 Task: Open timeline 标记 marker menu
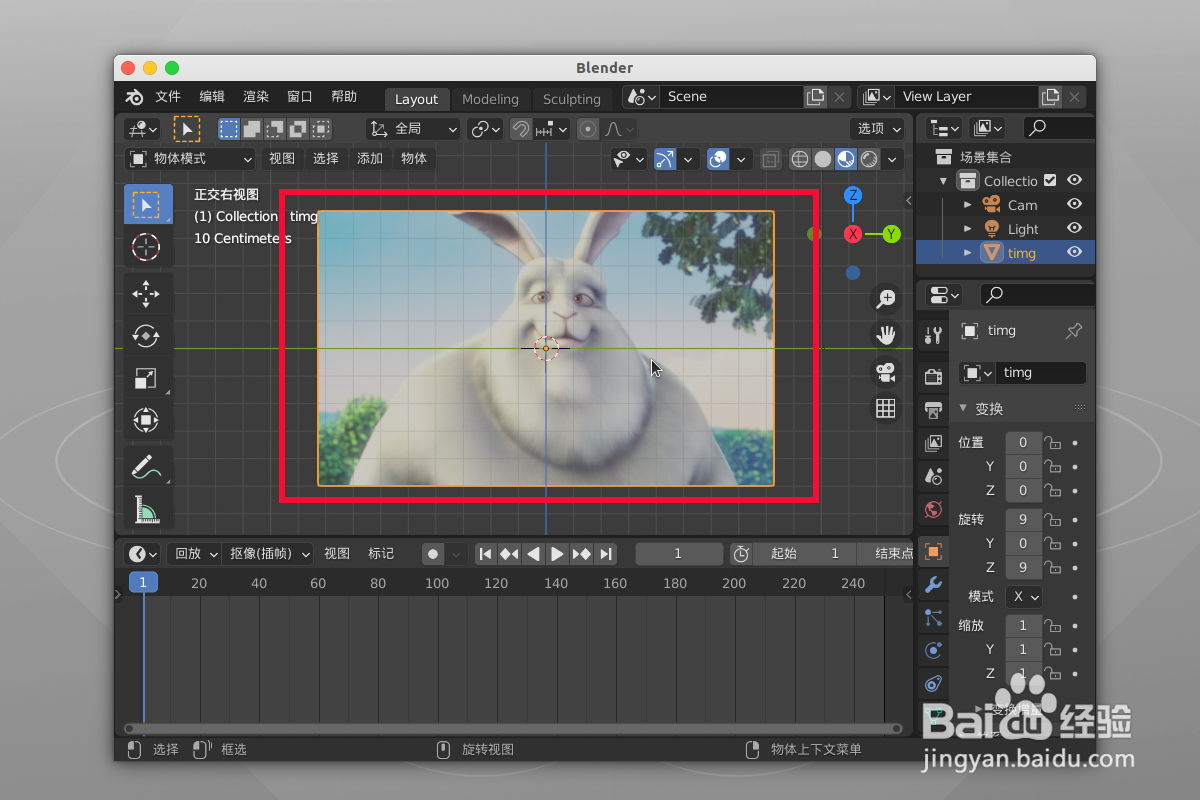381,554
